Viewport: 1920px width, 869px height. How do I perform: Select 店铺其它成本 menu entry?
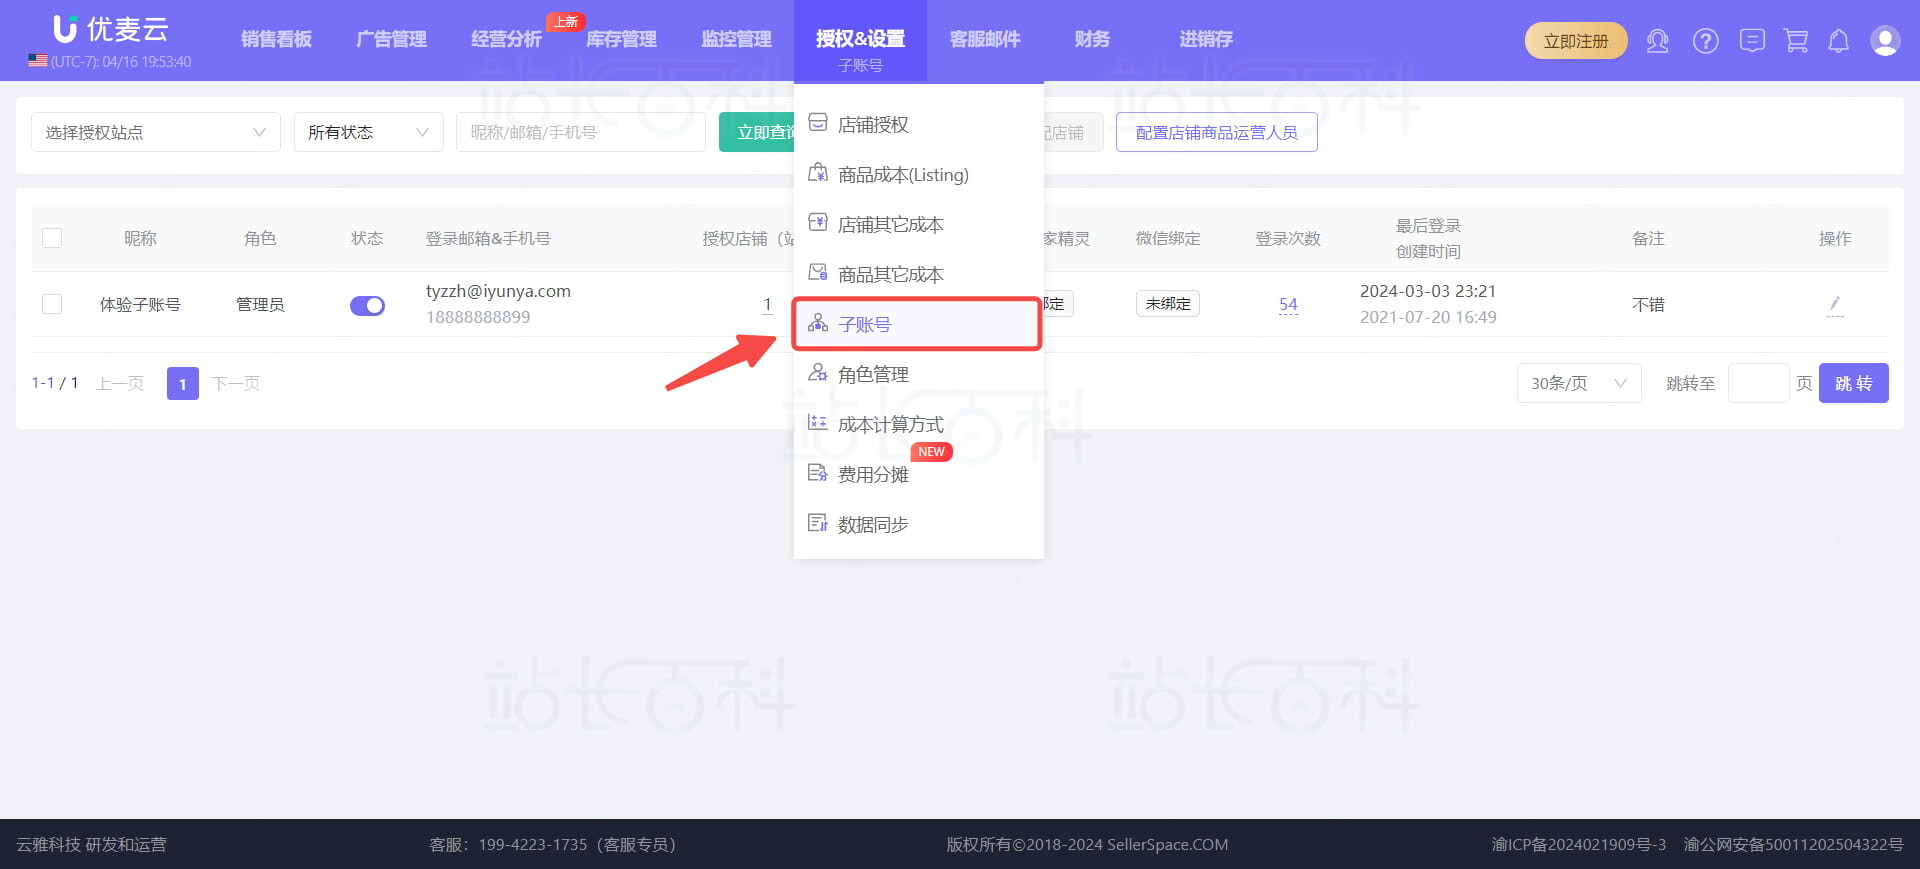[919, 224]
